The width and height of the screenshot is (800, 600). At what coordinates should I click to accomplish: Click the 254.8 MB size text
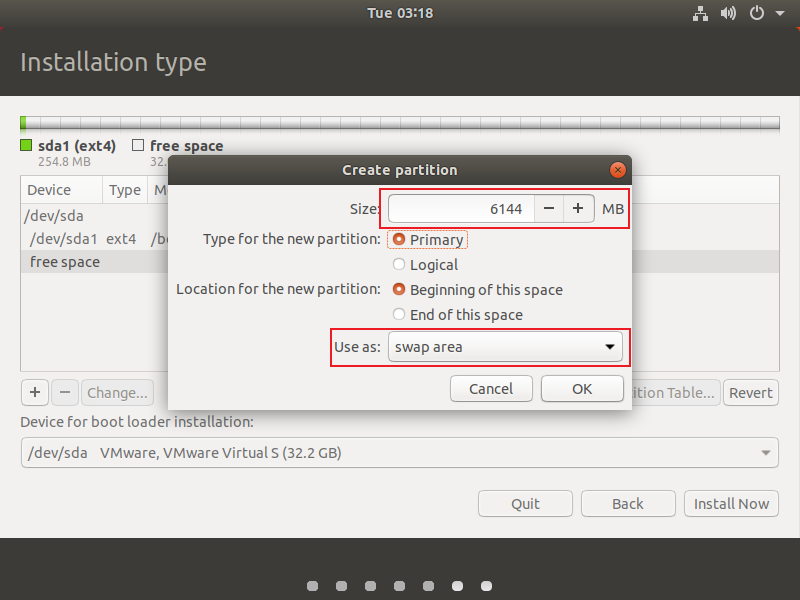click(x=64, y=162)
